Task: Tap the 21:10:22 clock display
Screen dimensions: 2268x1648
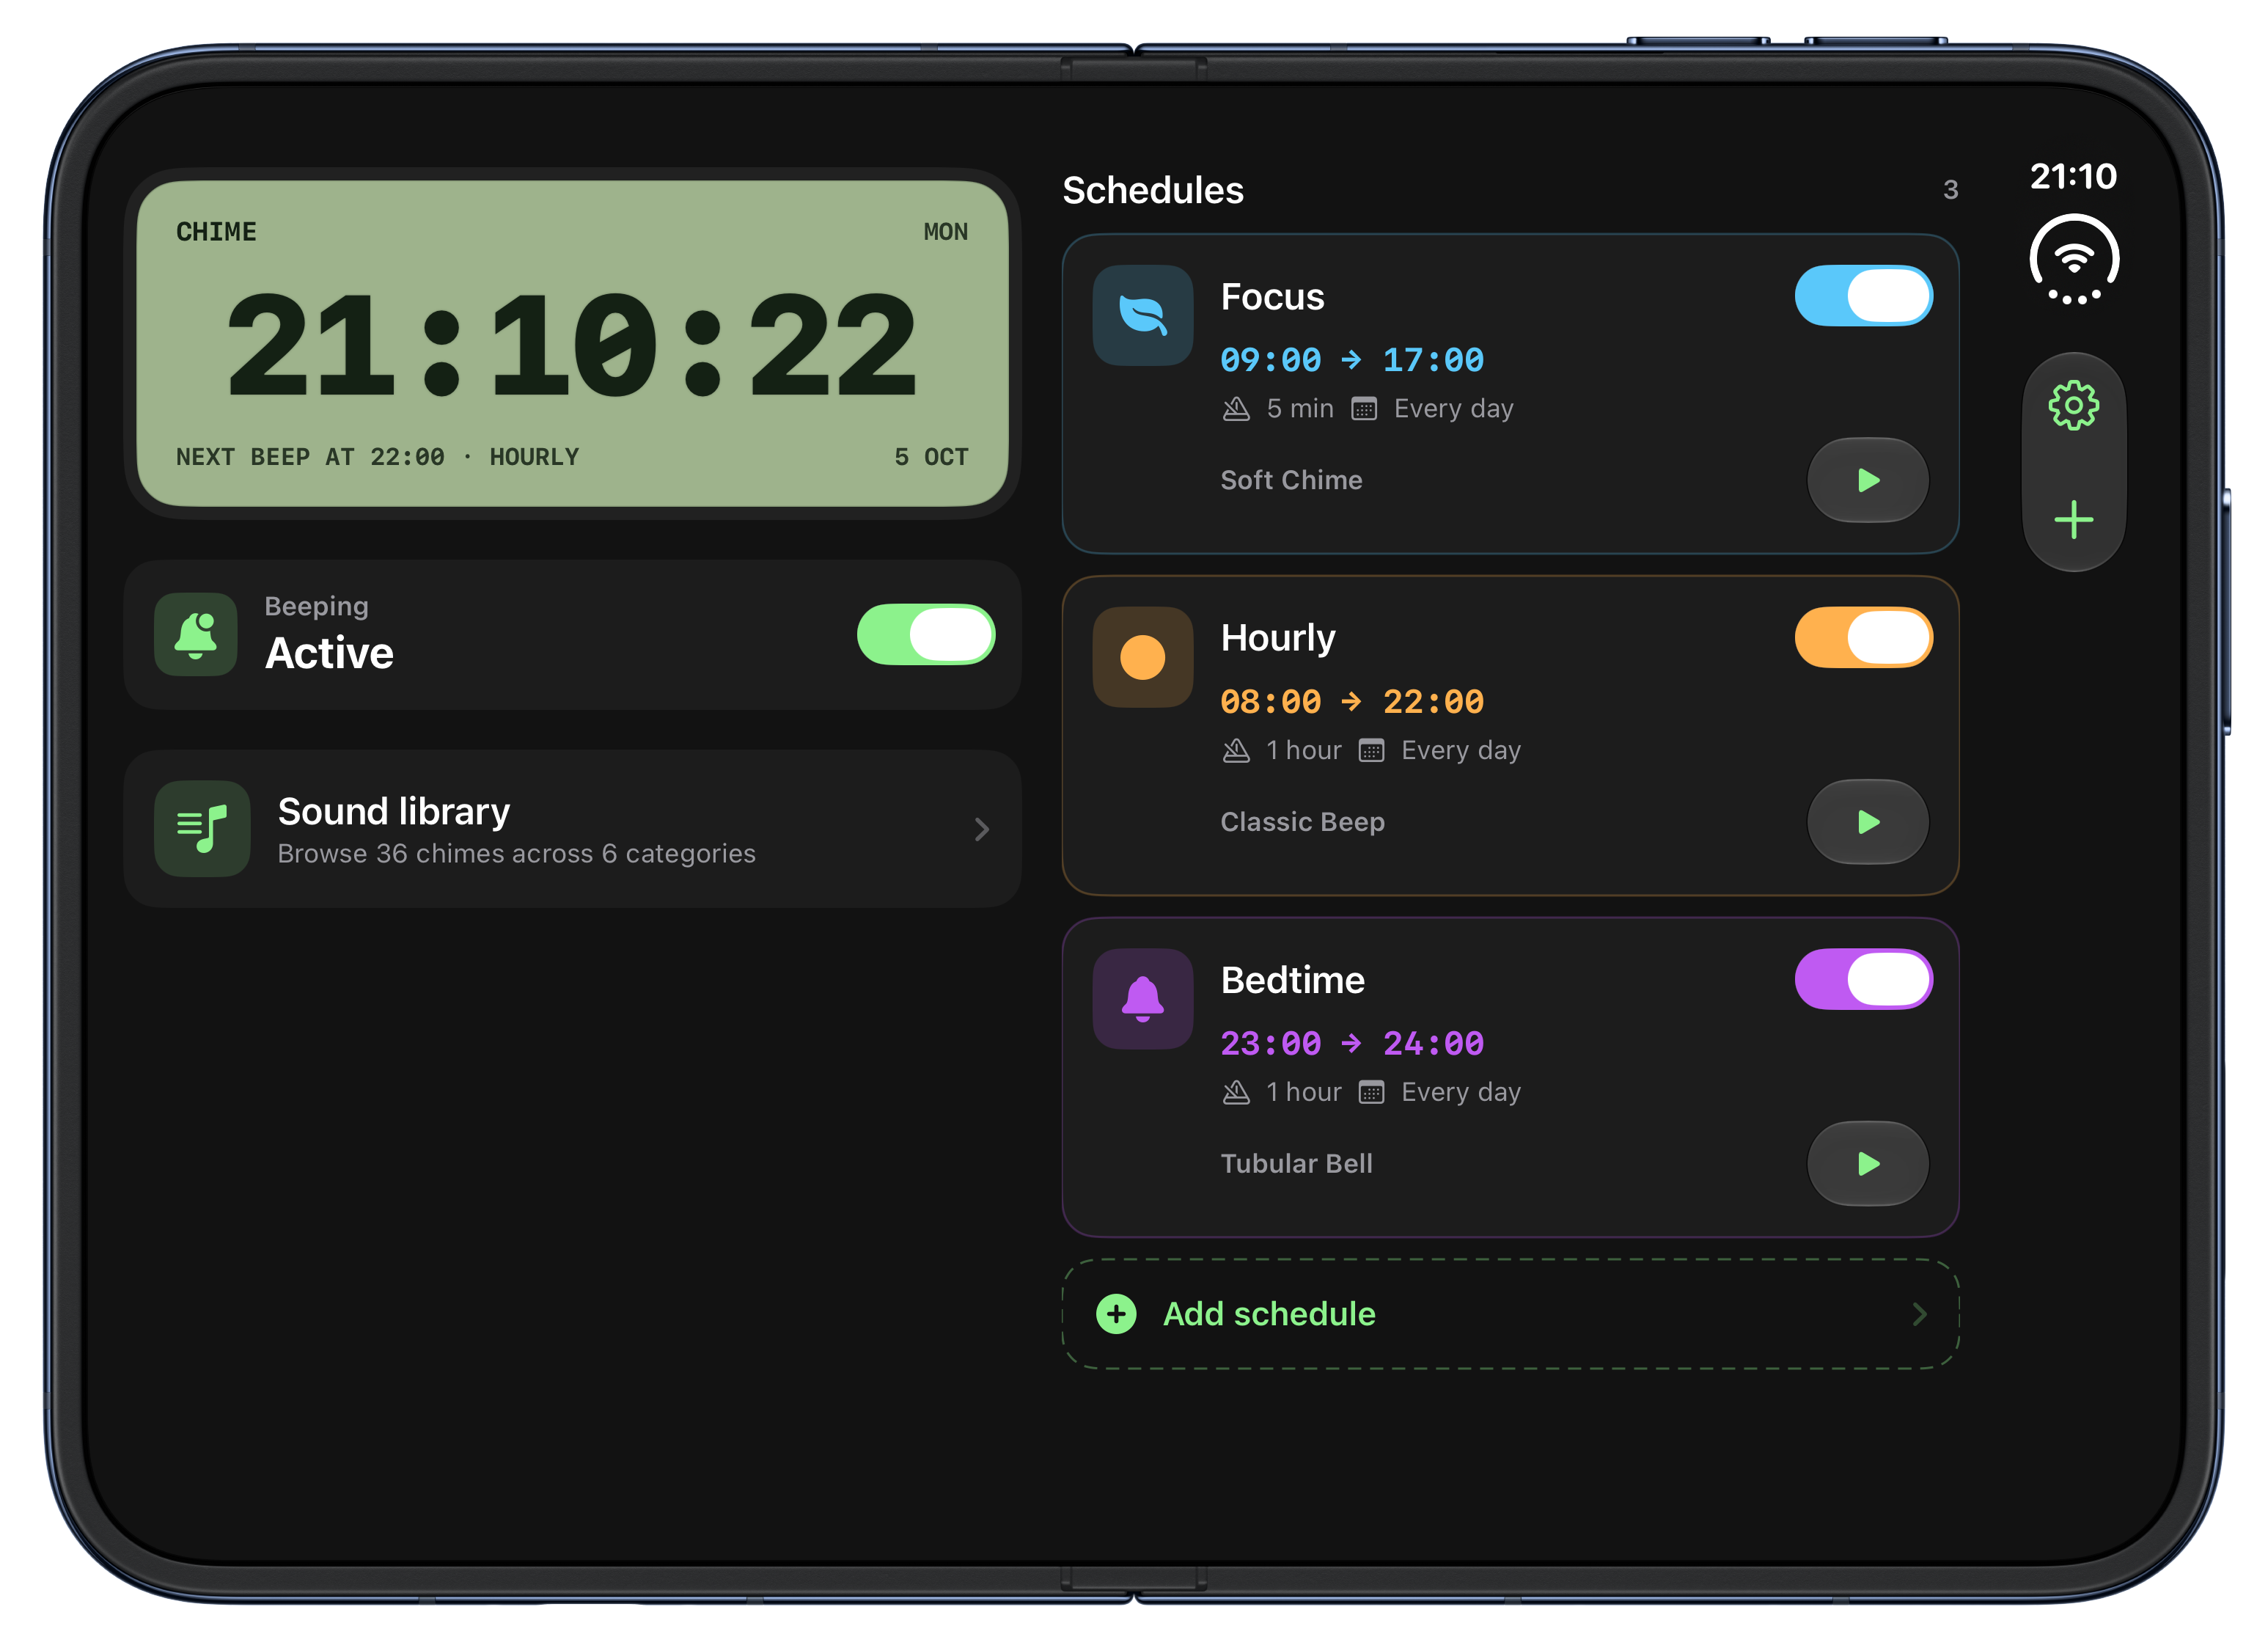Action: pyautogui.click(x=572, y=346)
